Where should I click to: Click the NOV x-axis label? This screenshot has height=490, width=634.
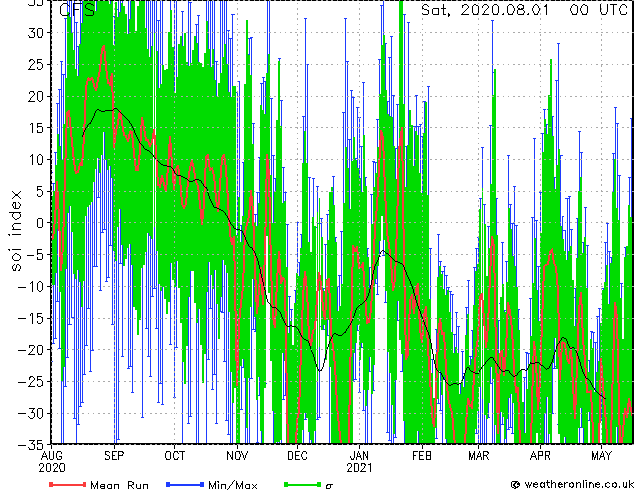[x=237, y=456]
